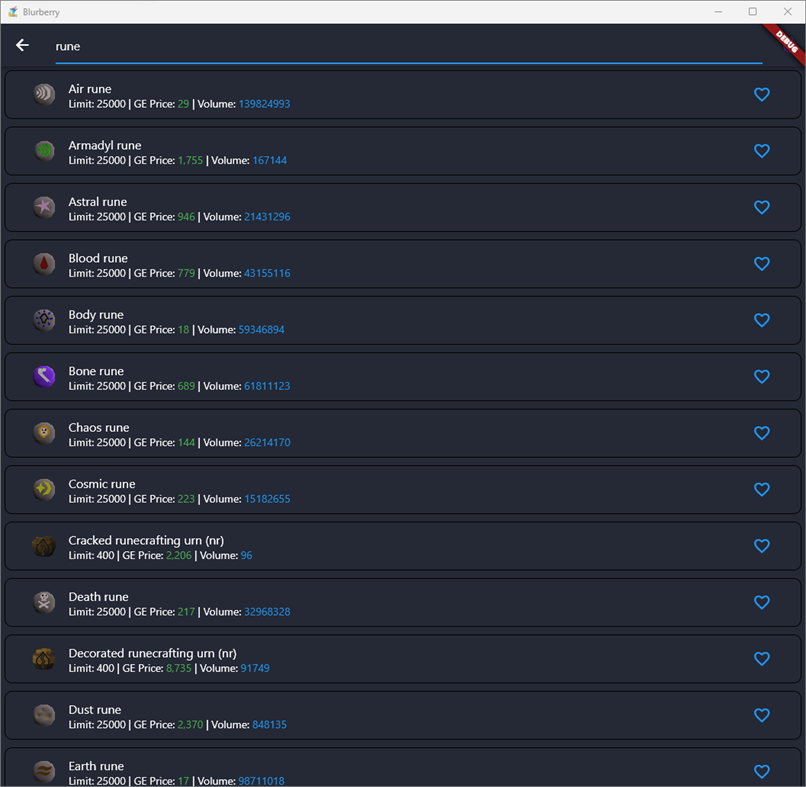806x787 pixels.
Task: Open the Armadyl rune item icon
Action: pyautogui.click(x=44, y=151)
